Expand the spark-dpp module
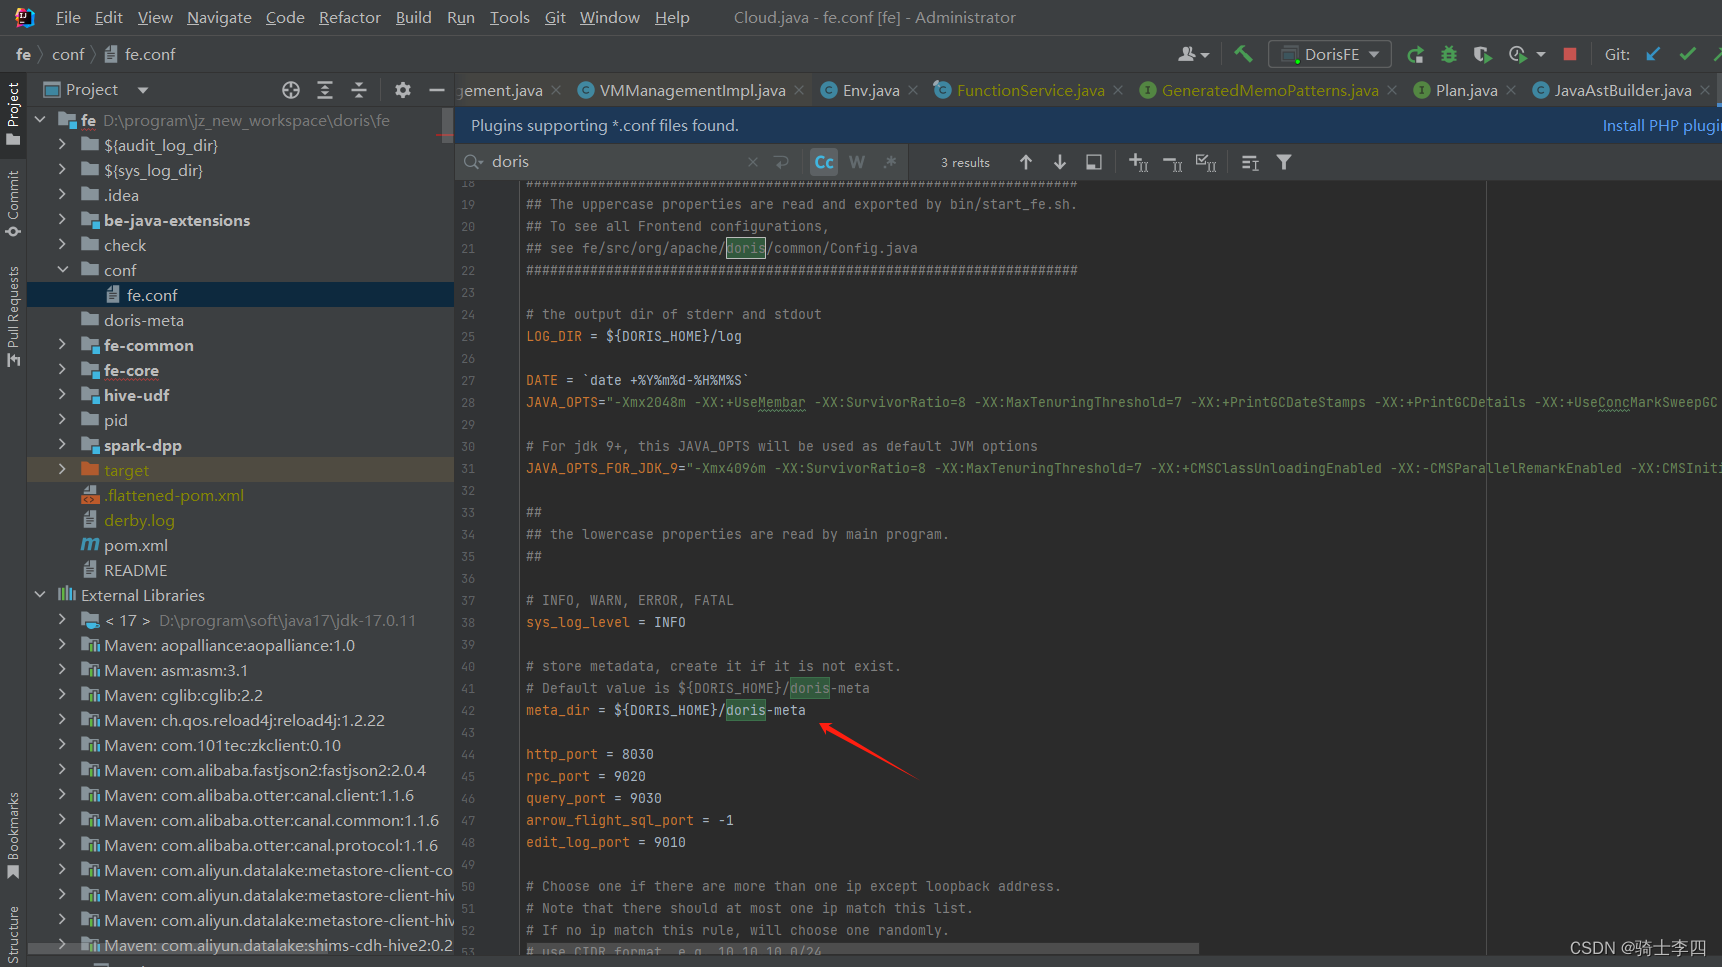 click(62, 445)
